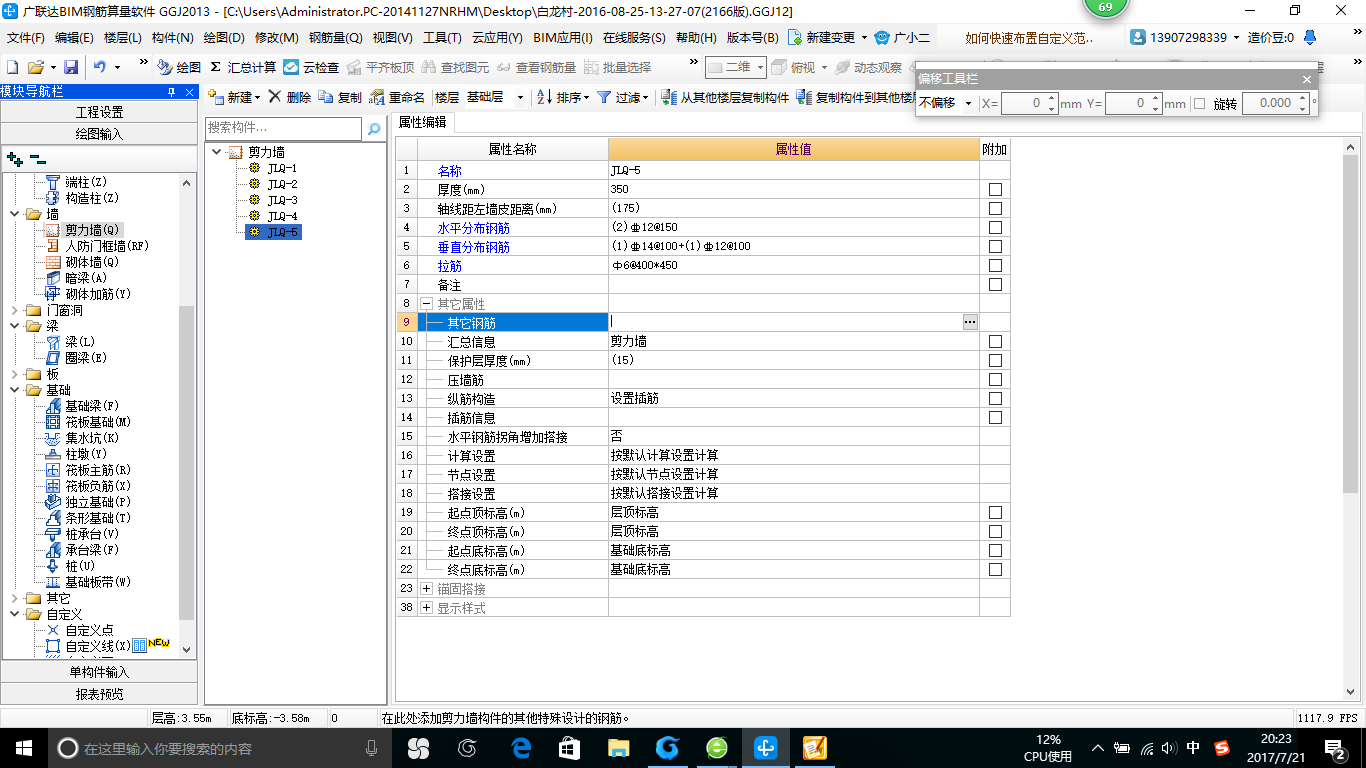Expand the 板 tree folder

[x=14, y=374]
